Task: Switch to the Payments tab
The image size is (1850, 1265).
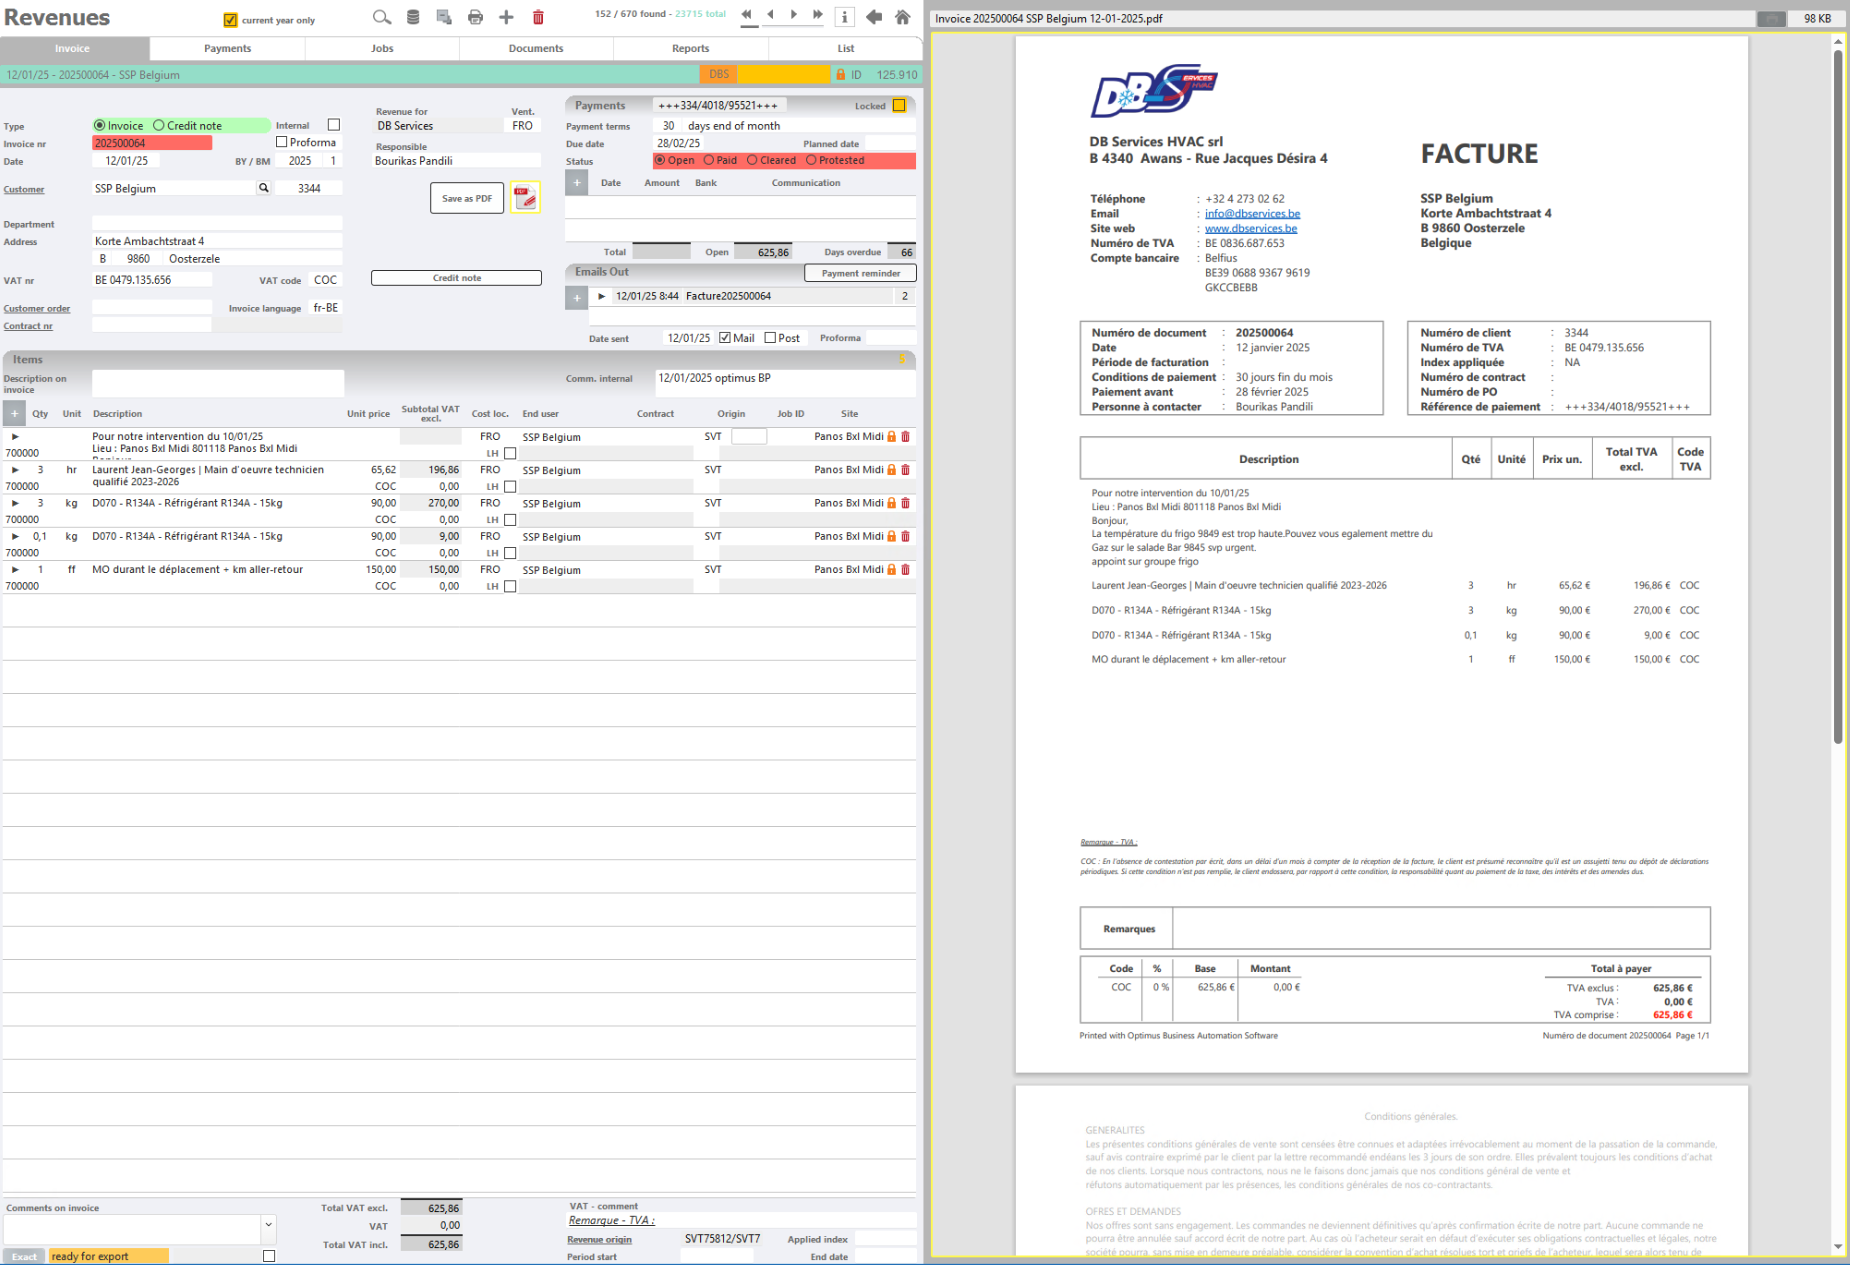Action: 227,48
